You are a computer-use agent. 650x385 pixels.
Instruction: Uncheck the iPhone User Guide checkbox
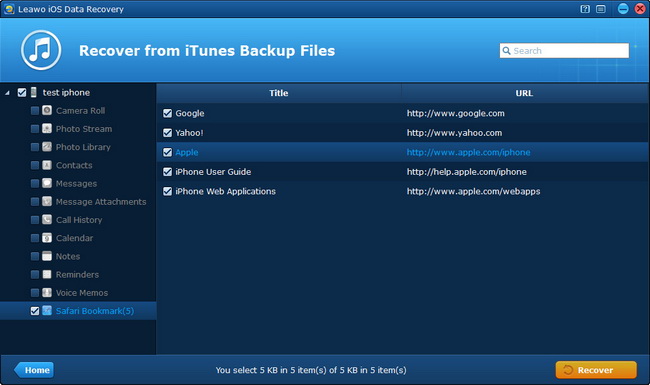click(167, 172)
